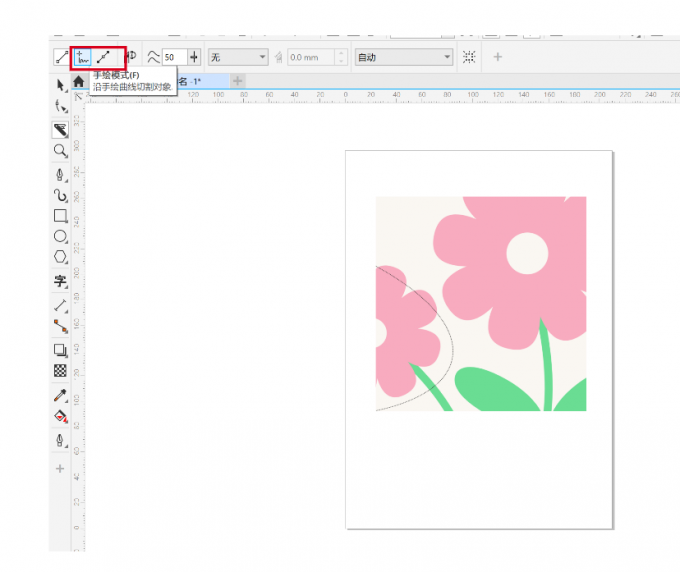Select the 2-point line knife mode
The height and width of the screenshot is (572, 680).
[x=62, y=57]
